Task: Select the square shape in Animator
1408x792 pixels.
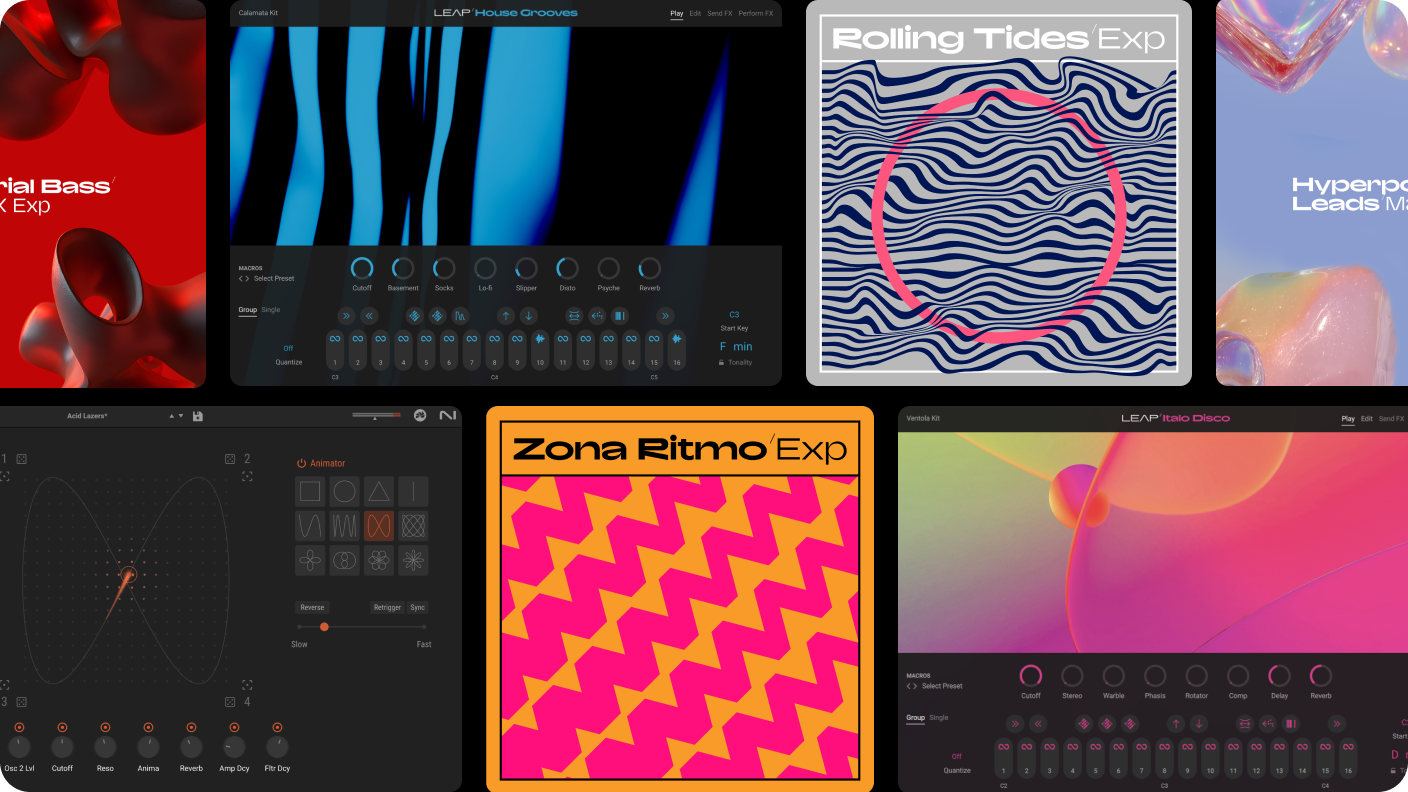Action: point(311,491)
